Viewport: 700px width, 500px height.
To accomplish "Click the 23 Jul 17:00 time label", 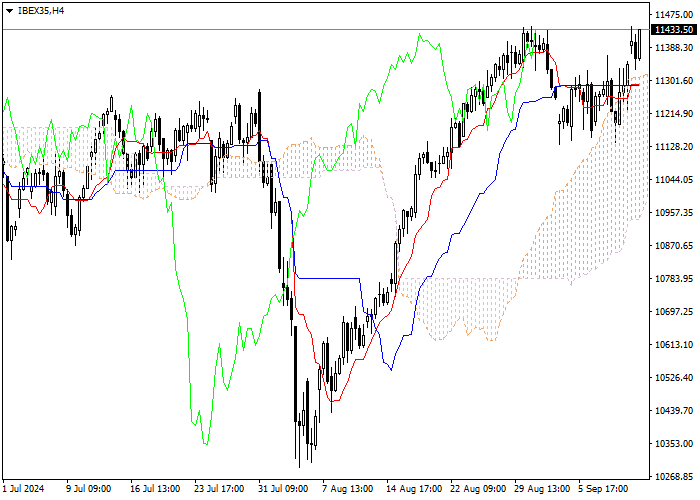I will [219, 489].
